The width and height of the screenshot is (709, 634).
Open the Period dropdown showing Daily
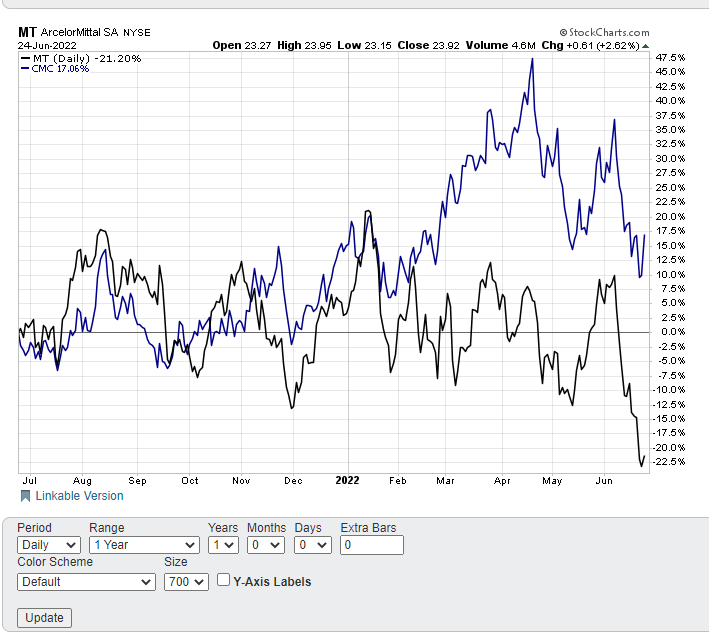pos(49,545)
